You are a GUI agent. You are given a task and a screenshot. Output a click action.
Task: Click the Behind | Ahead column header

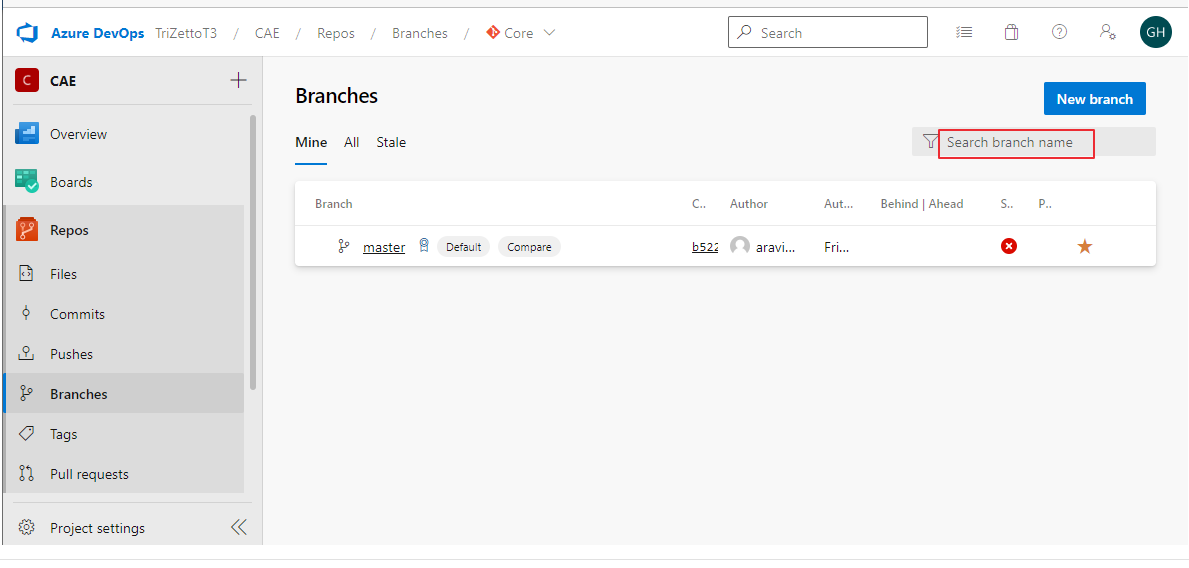click(x=921, y=203)
